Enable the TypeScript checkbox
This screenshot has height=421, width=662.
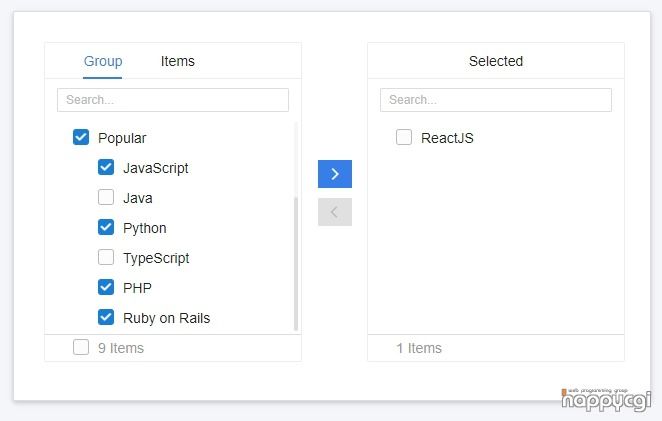pos(106,257)
